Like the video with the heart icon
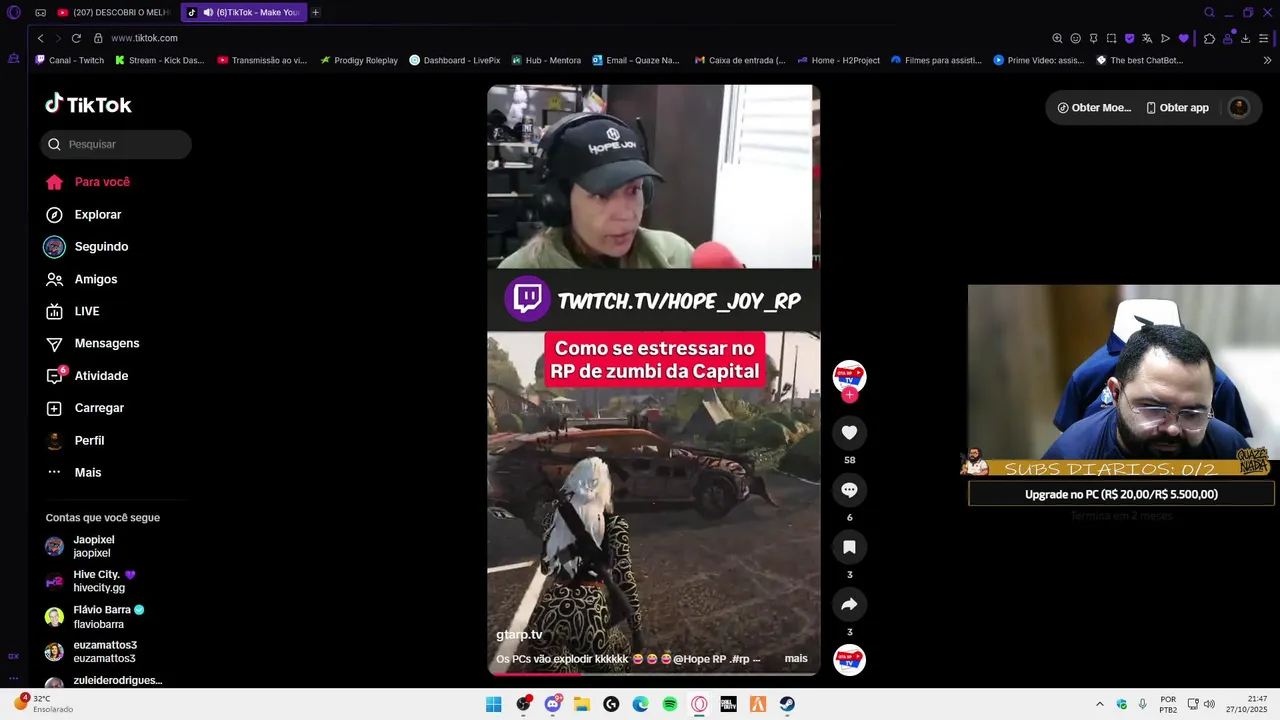The height and width of the screenshot is (720, 1280). [x=849, y=432]
